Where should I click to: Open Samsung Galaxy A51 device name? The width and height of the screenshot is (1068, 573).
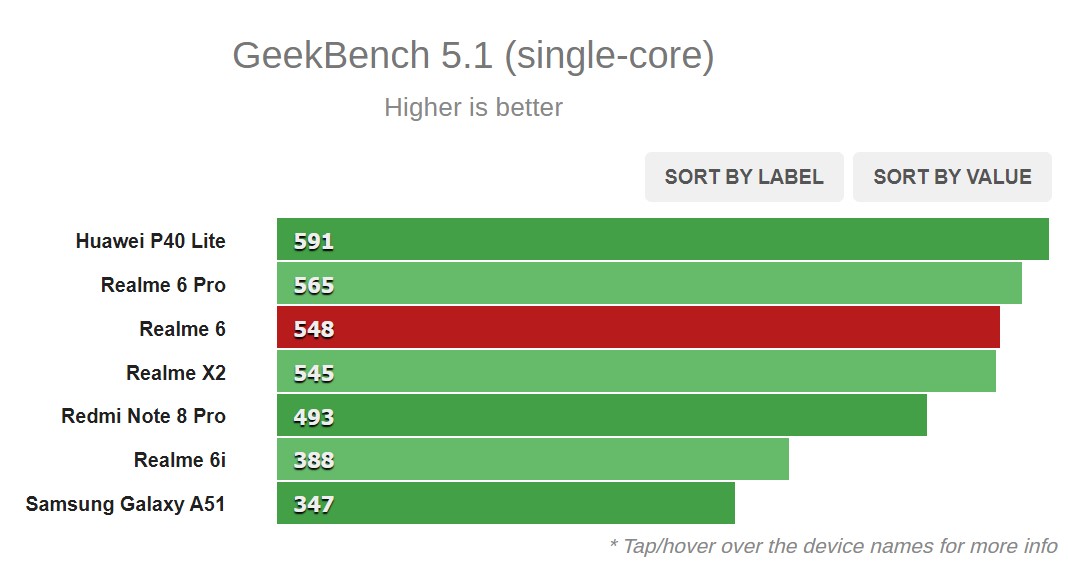pyautogui.click(x=125, y=504)
